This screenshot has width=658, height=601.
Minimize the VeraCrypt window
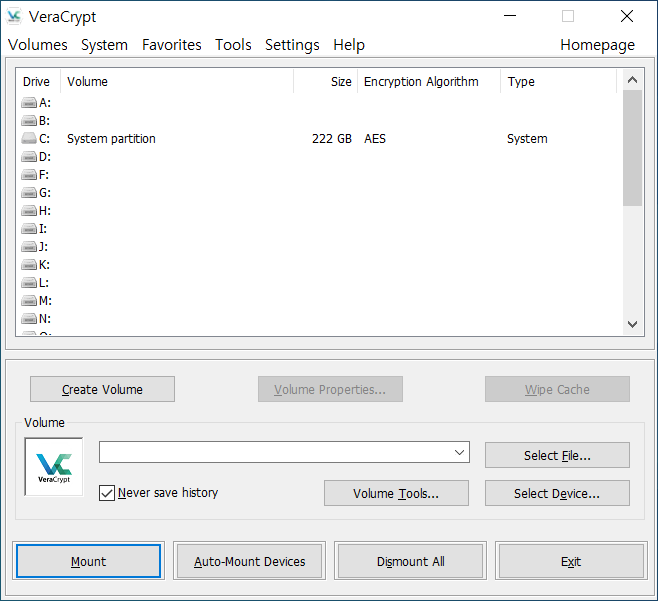[510, 16]
